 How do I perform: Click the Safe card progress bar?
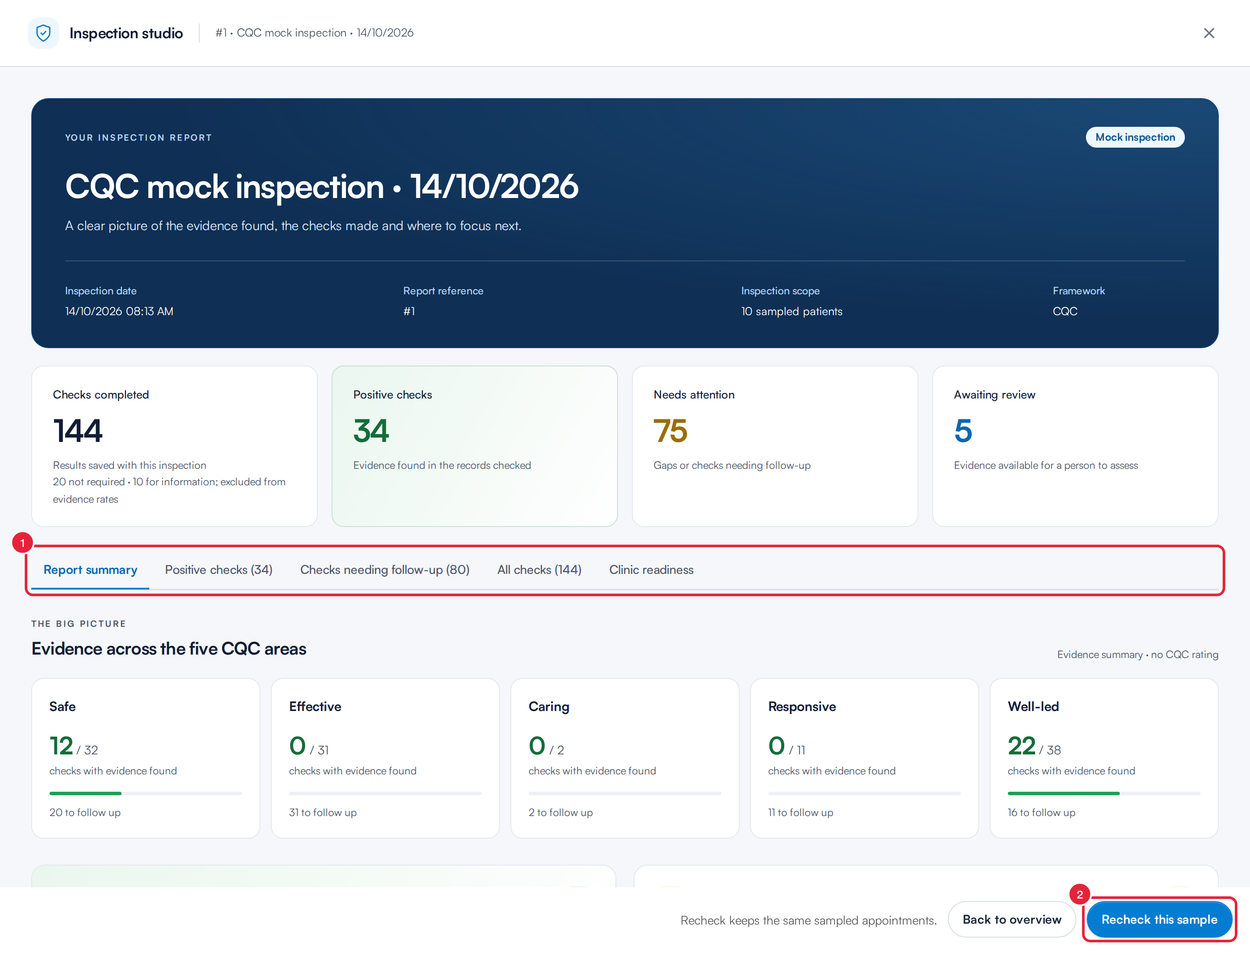point(146,793)
